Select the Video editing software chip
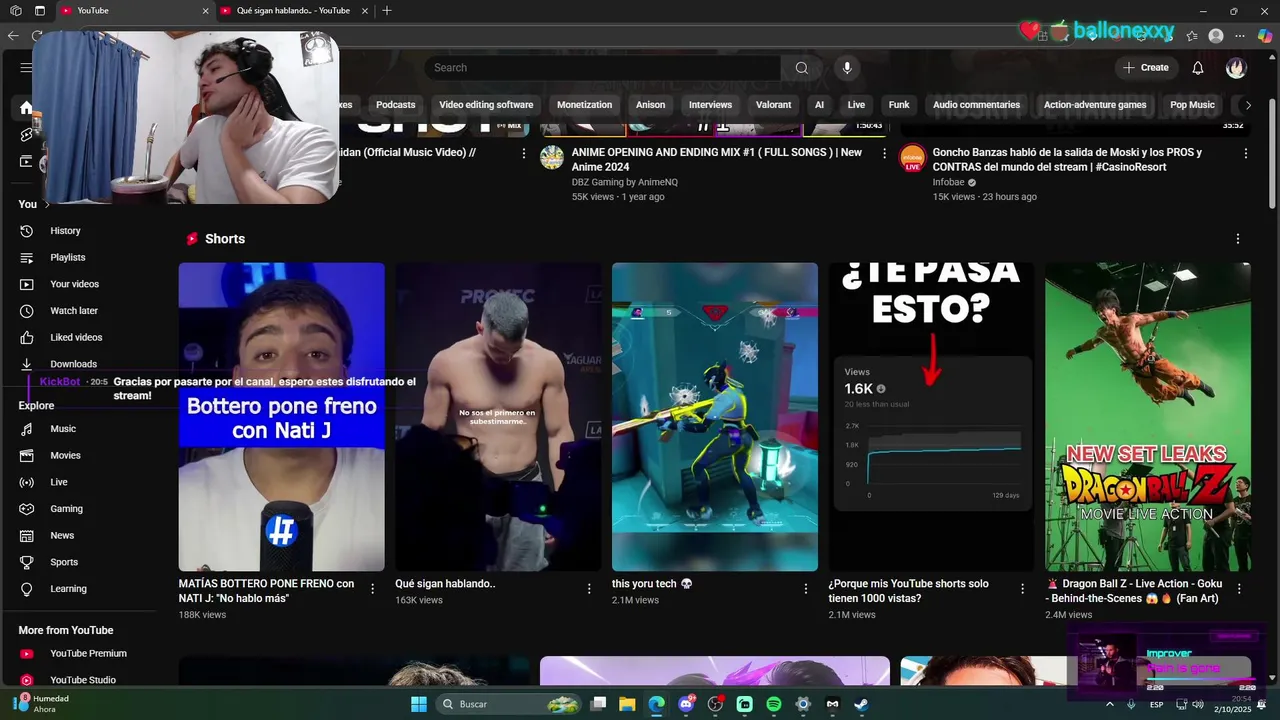Image resolution: width=1280 pixels, height=720 pixels. coord(486,105)
